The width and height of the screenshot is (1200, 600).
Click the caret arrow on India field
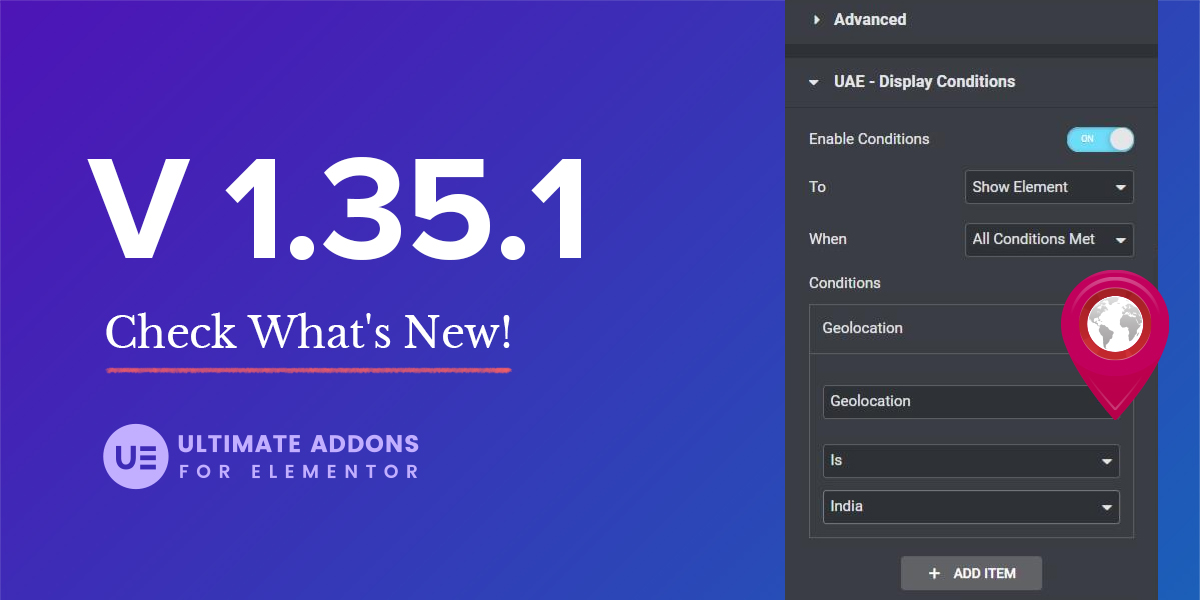[x=1106, y=507]
